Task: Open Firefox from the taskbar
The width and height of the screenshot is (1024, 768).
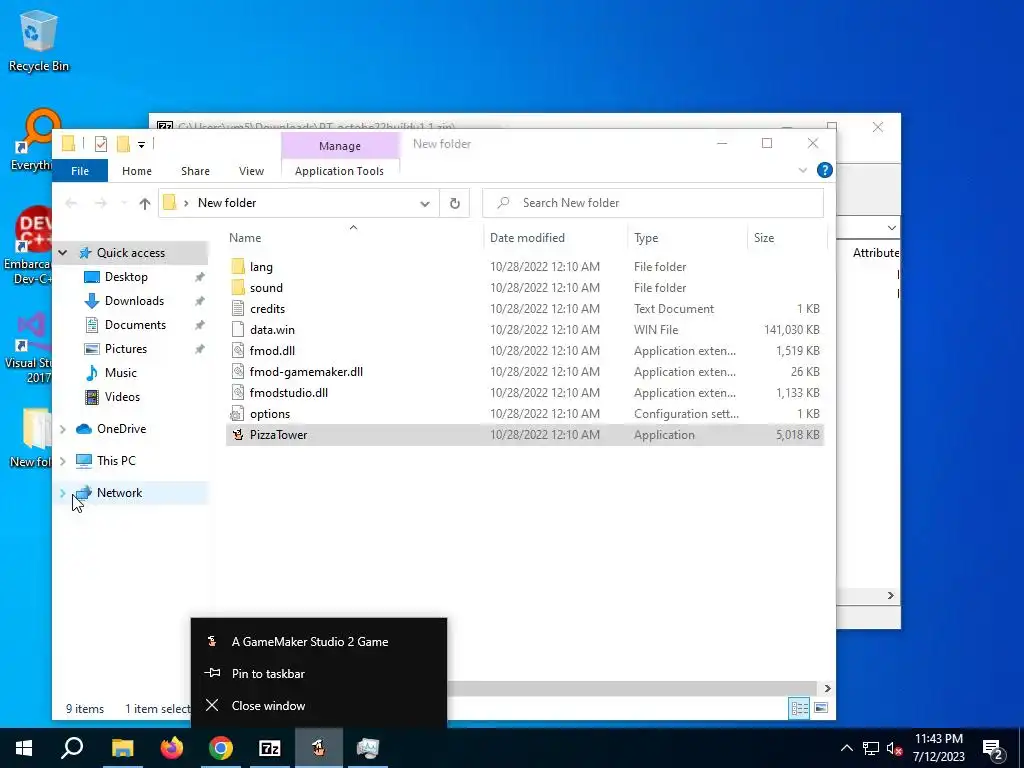Action: pyautogui.click(x=172, y=748)
